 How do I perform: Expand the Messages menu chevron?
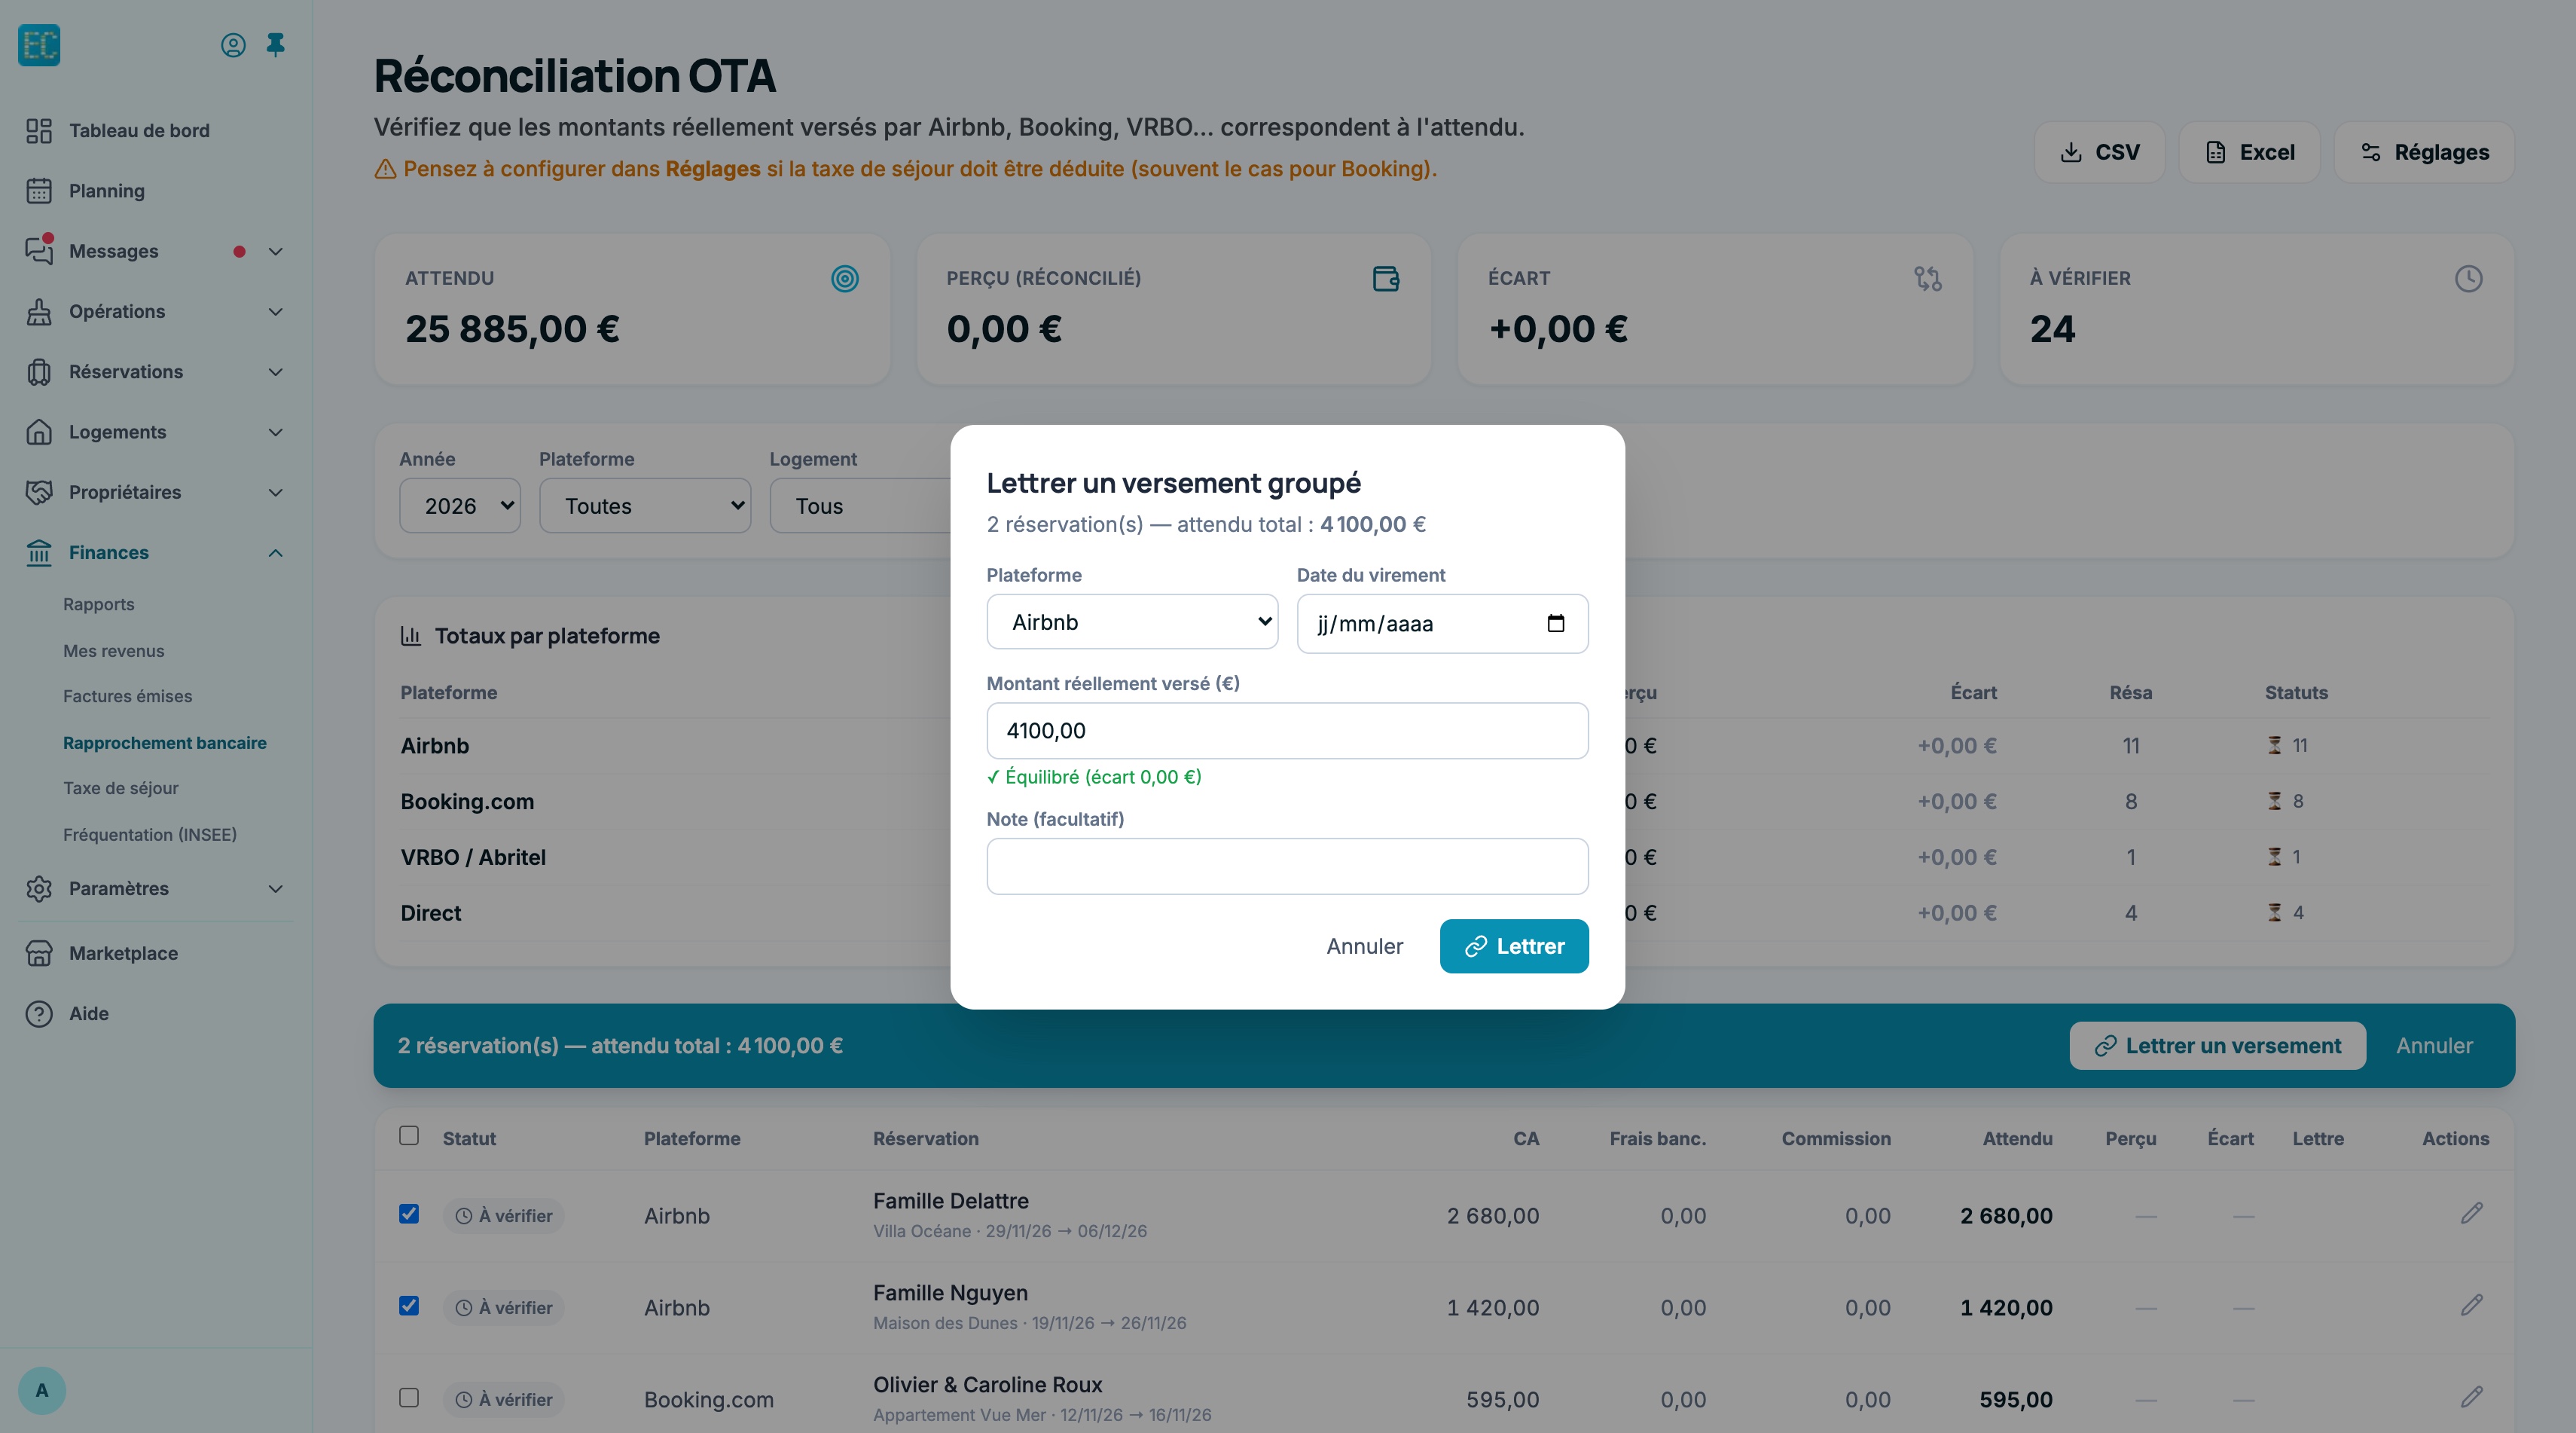tap(276, 252)
